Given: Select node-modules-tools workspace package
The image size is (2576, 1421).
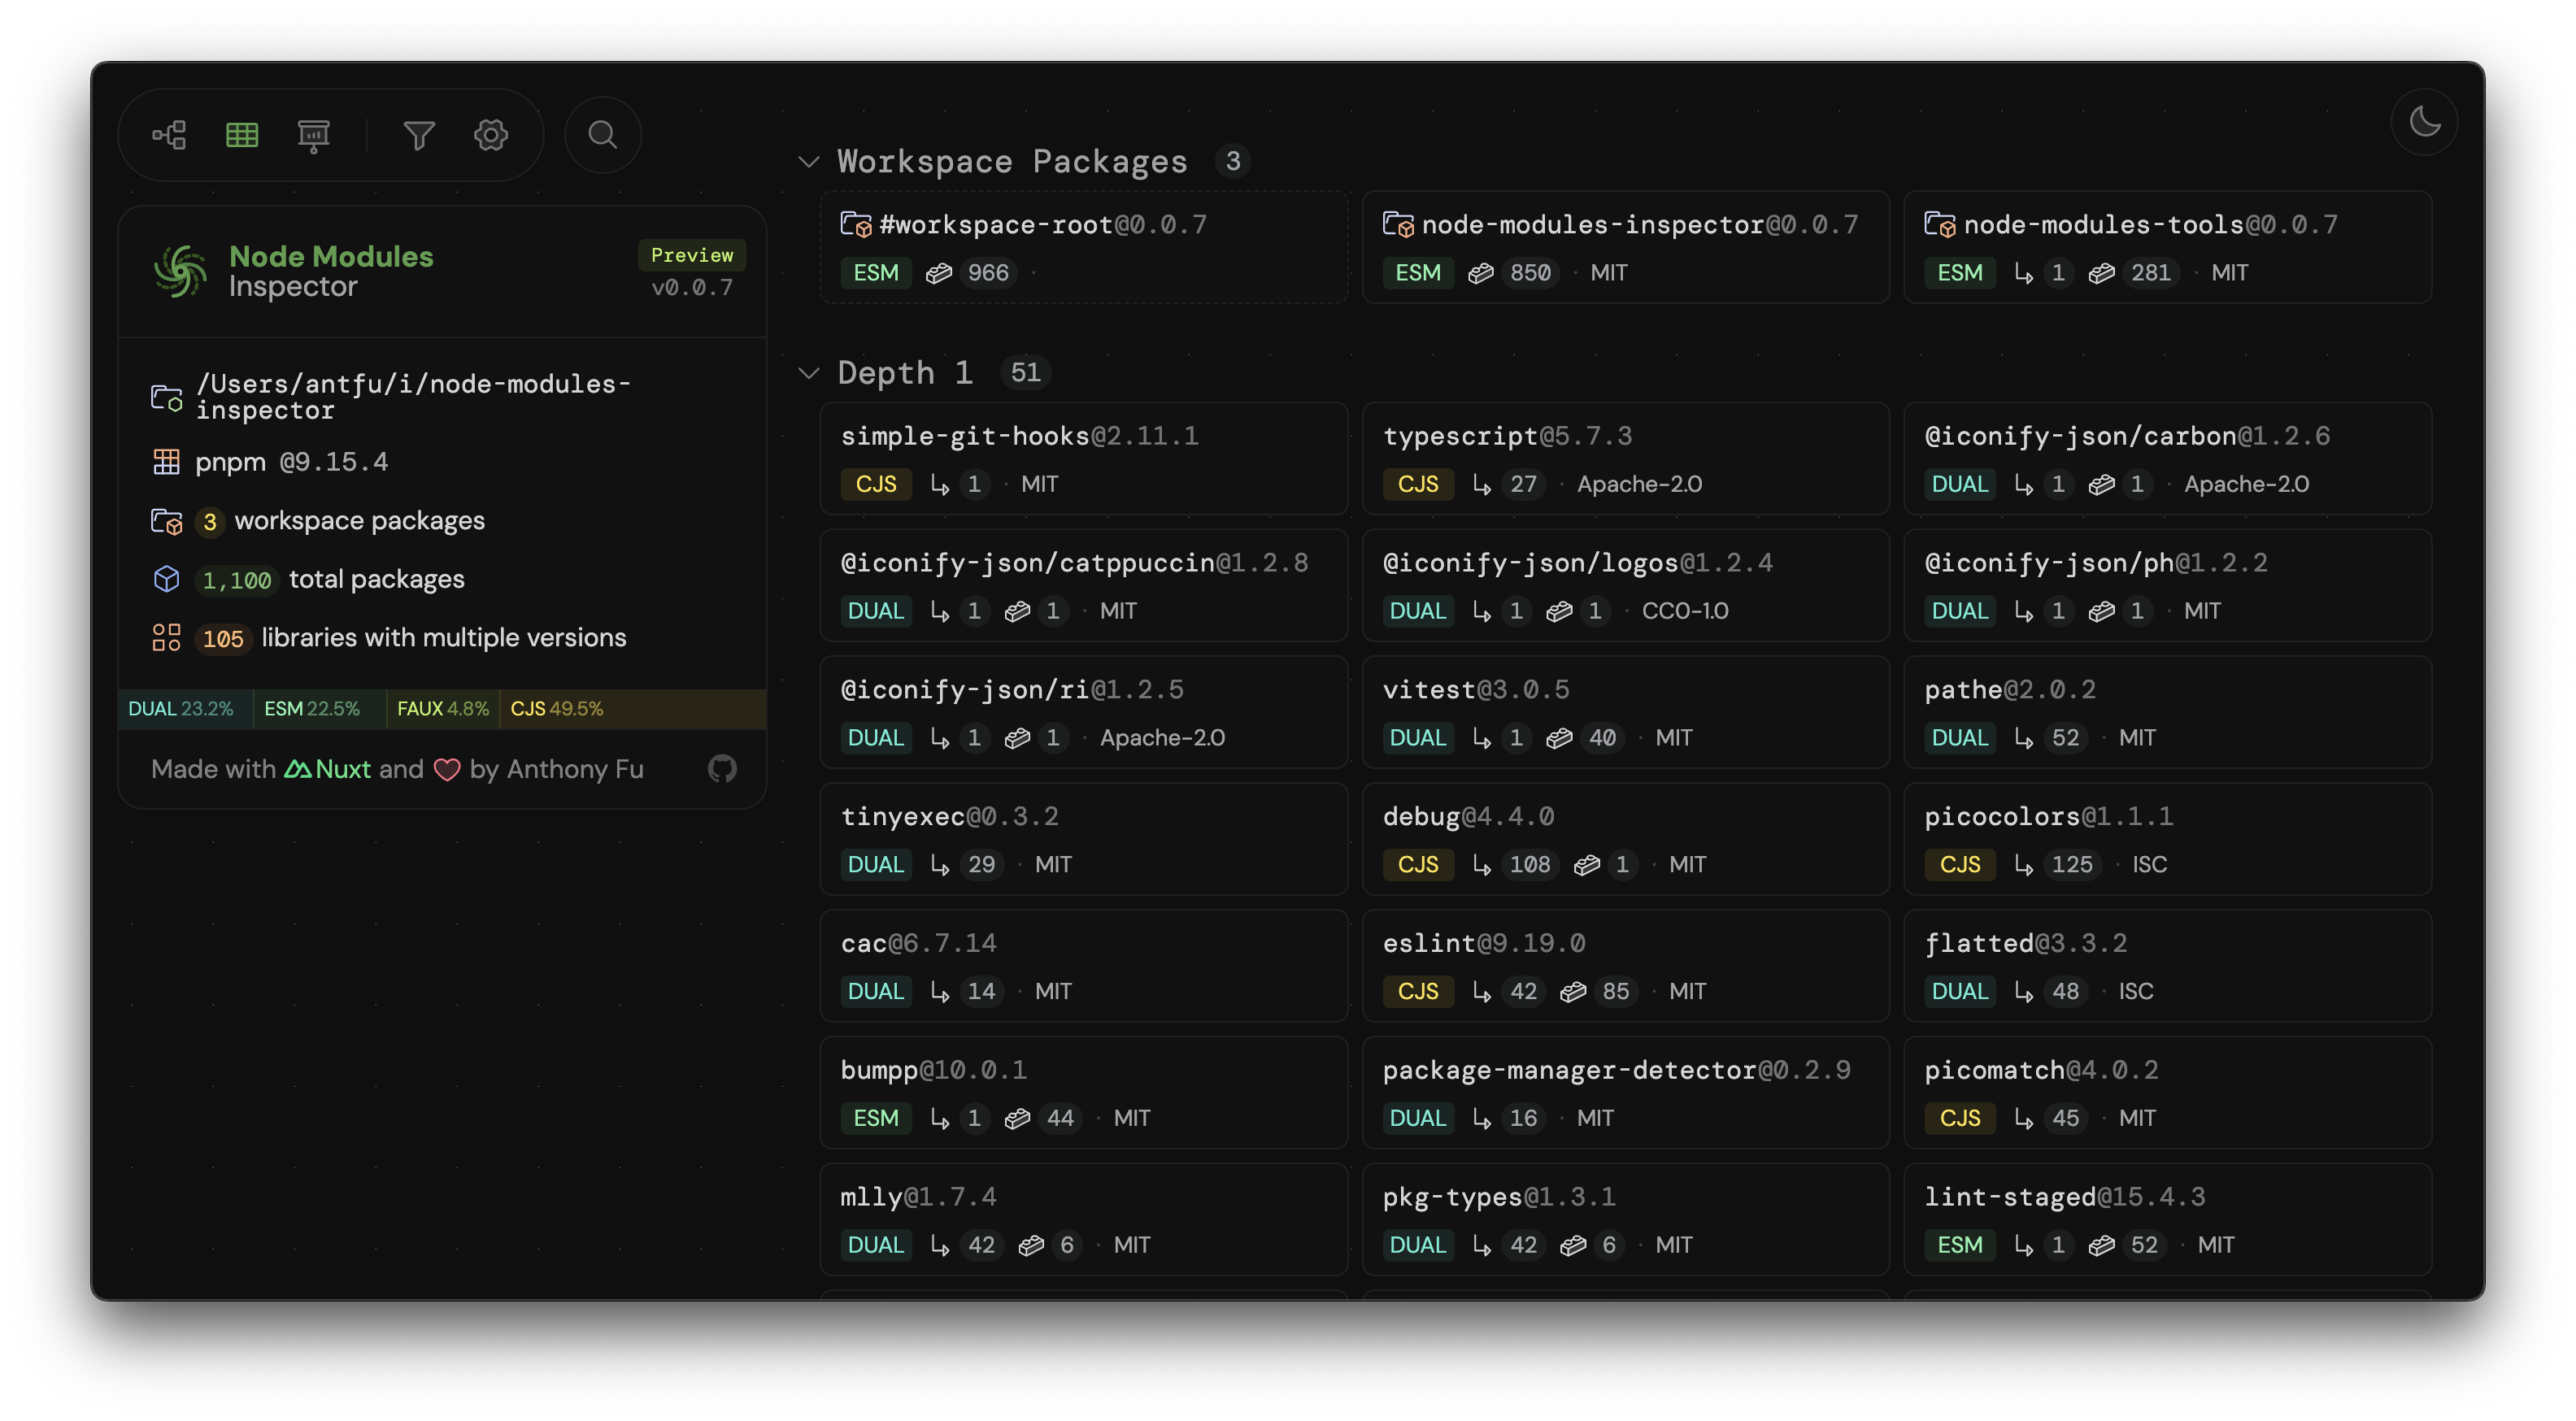Looking at the screenshot, I should click(2167, 247).
